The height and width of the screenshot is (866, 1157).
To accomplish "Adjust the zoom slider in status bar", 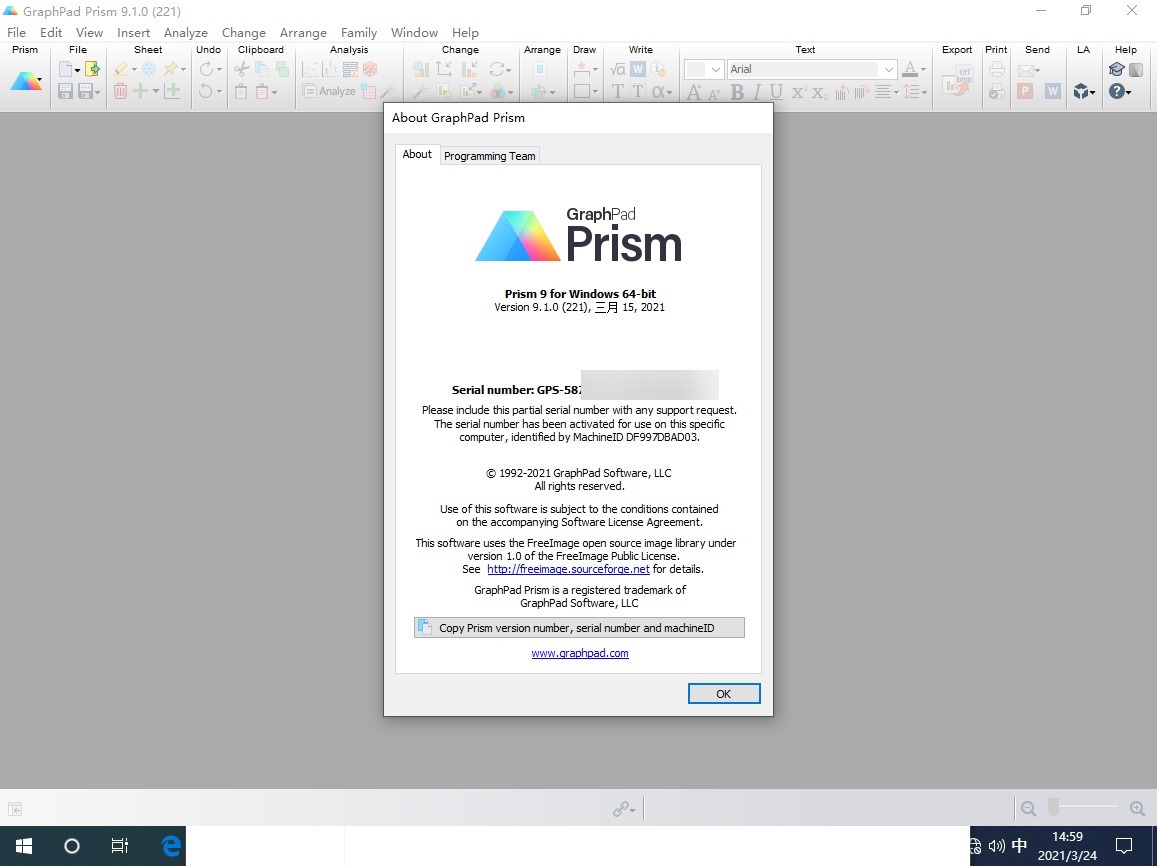I will [x=1054, y=808].
